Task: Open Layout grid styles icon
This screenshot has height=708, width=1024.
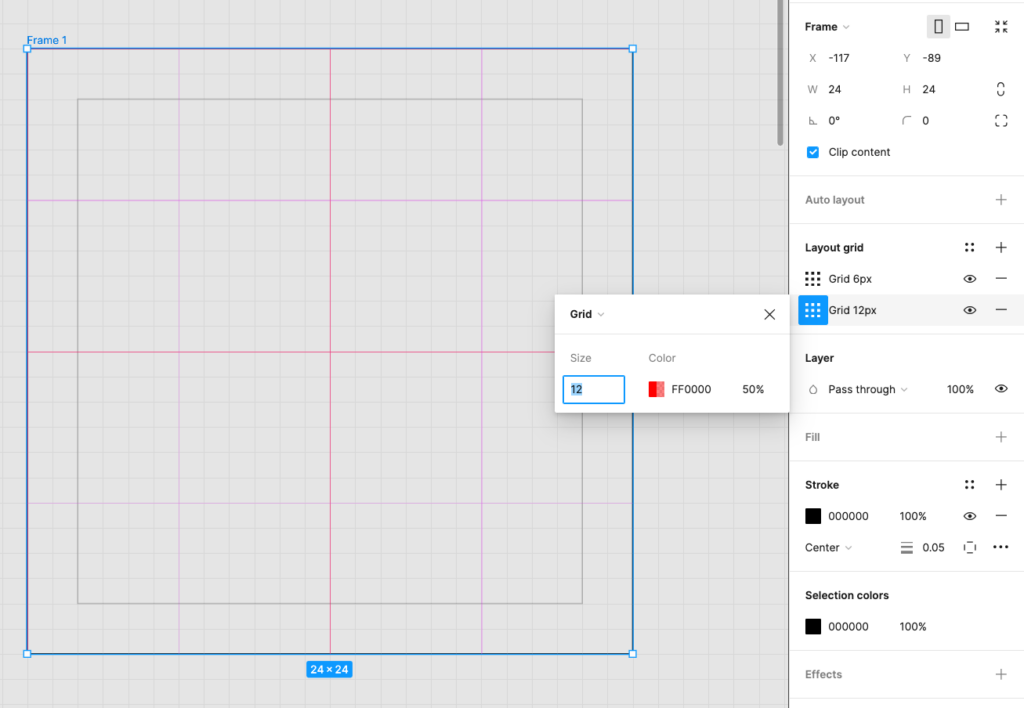Action: pyautogui.click(x=969, y=248)
